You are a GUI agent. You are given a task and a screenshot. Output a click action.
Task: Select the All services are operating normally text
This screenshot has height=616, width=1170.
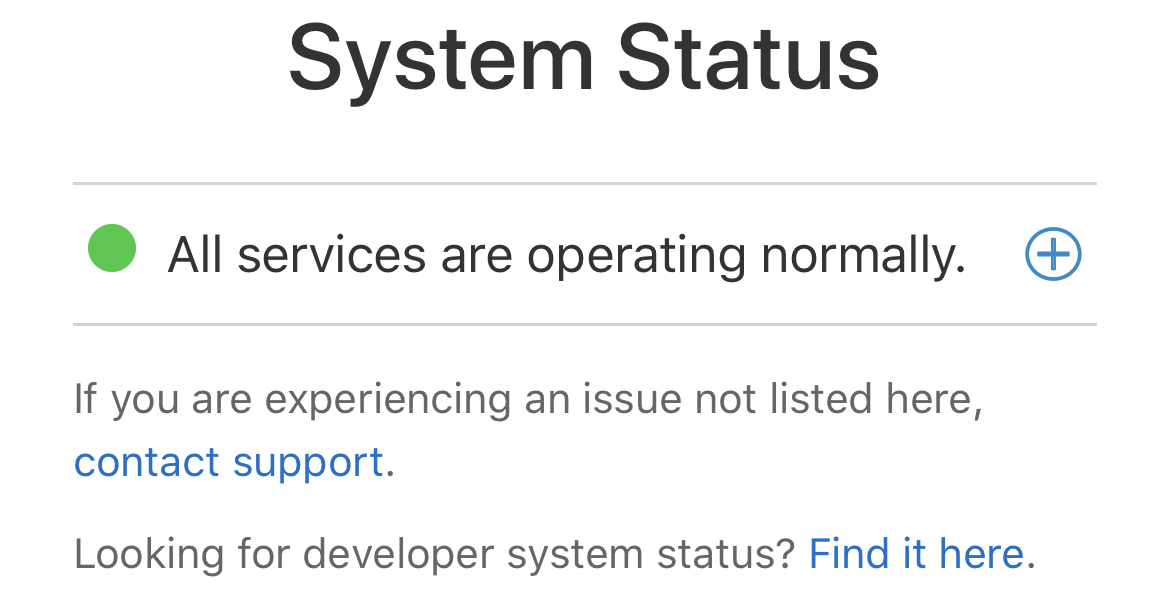[566, 256]
